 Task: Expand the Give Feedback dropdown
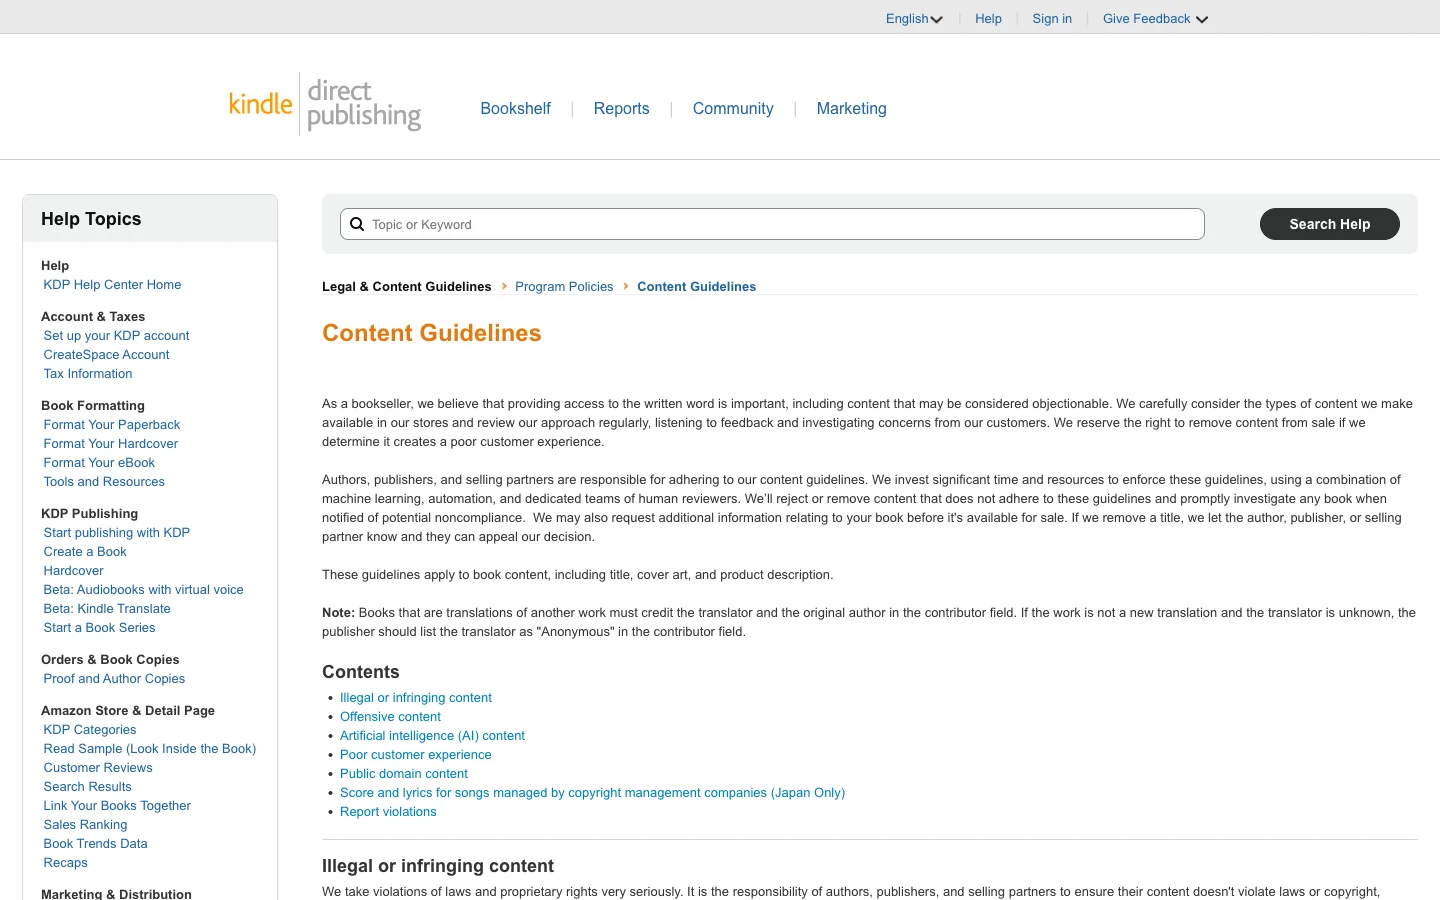(x=1155, y=19)
